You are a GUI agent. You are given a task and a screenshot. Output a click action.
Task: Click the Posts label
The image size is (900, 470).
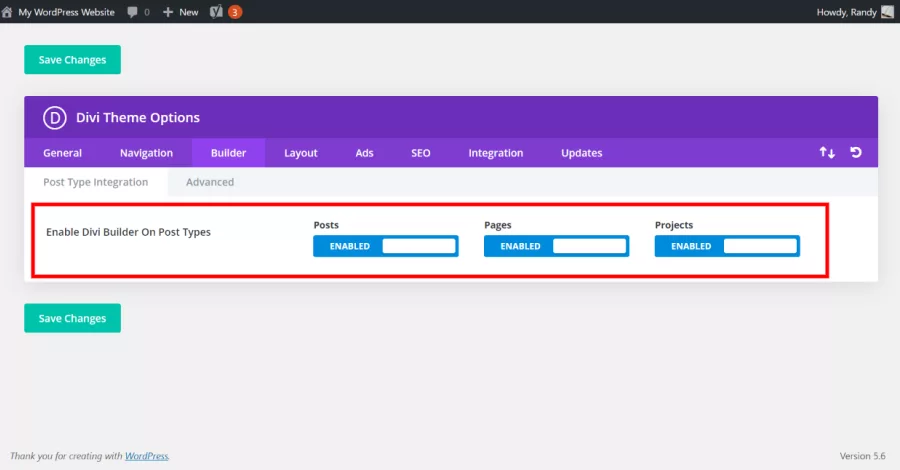[326, 225]
